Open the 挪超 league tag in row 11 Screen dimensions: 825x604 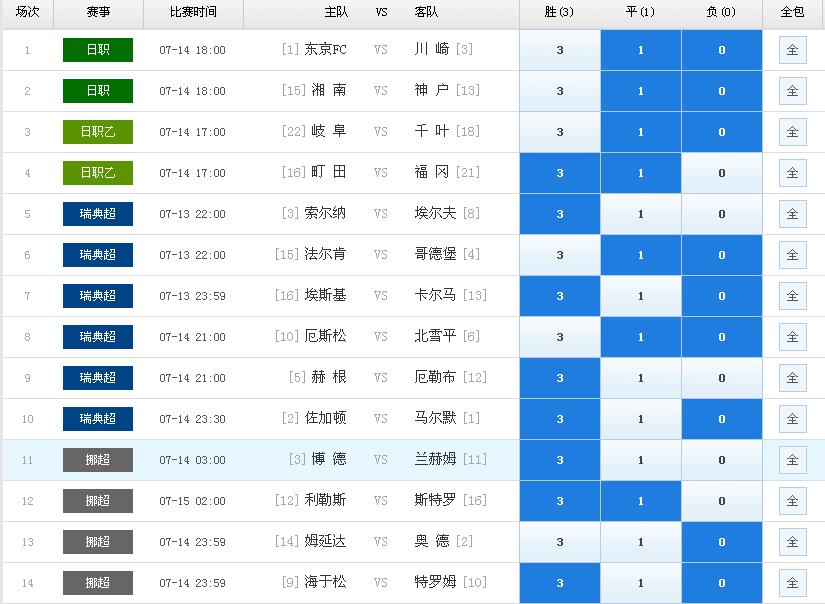click(98, 460)
